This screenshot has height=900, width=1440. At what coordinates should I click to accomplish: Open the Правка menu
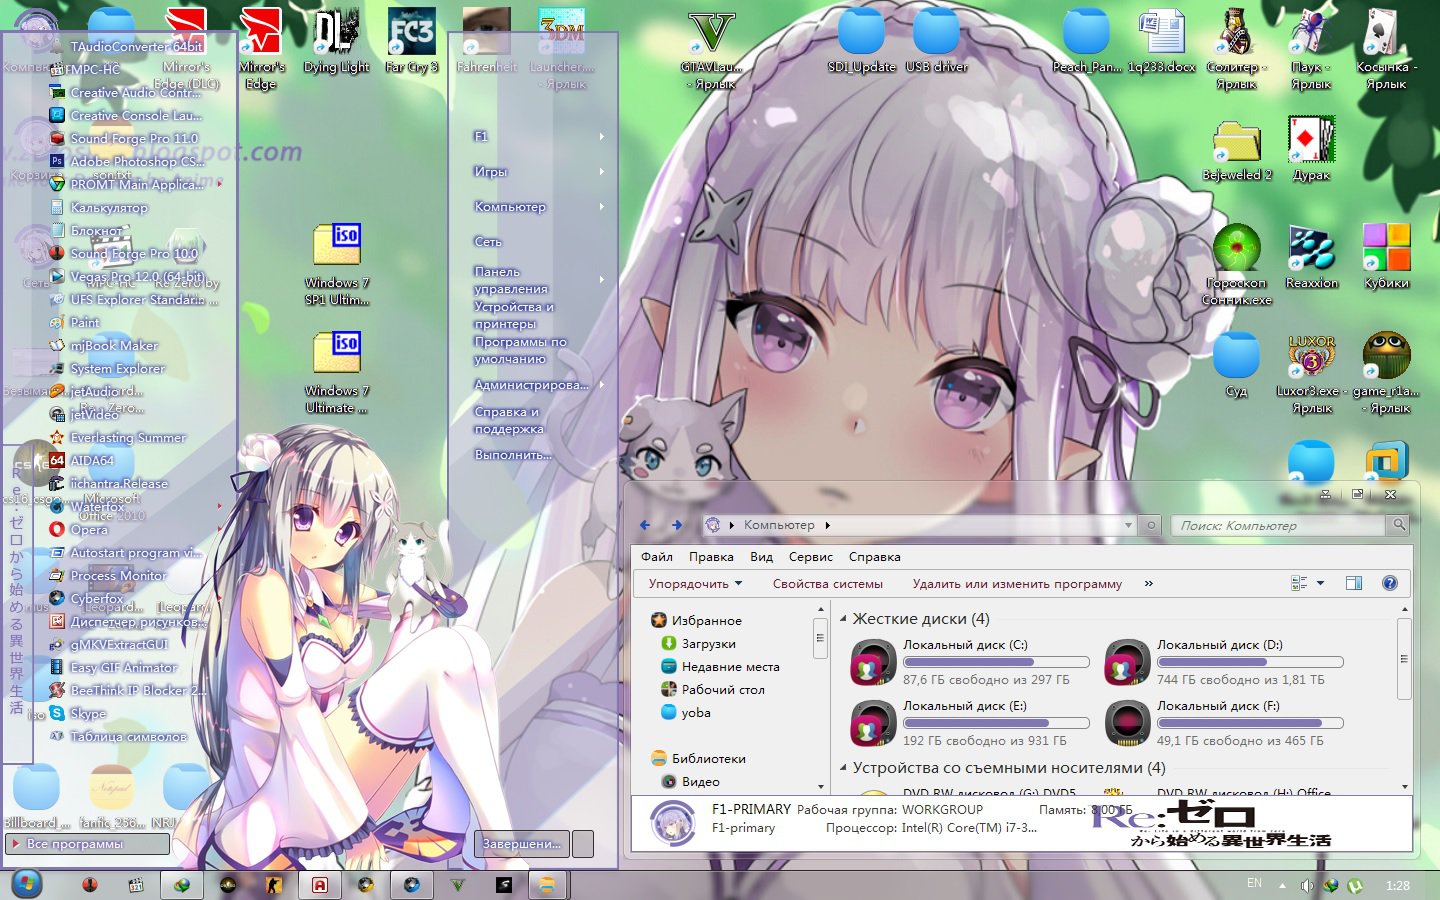tap(711, 557)
